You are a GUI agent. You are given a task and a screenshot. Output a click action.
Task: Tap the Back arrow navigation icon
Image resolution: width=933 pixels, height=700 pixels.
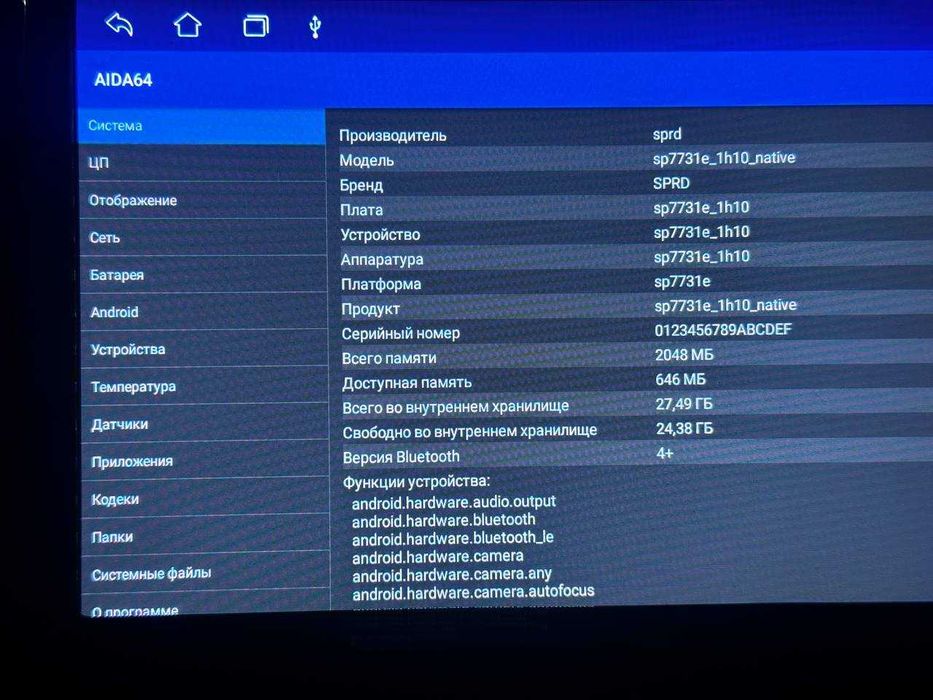pos(119,26)
